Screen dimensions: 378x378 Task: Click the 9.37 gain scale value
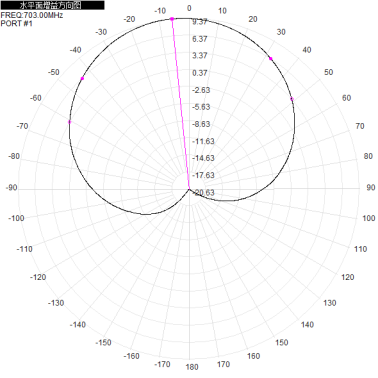tap(199, 22)
